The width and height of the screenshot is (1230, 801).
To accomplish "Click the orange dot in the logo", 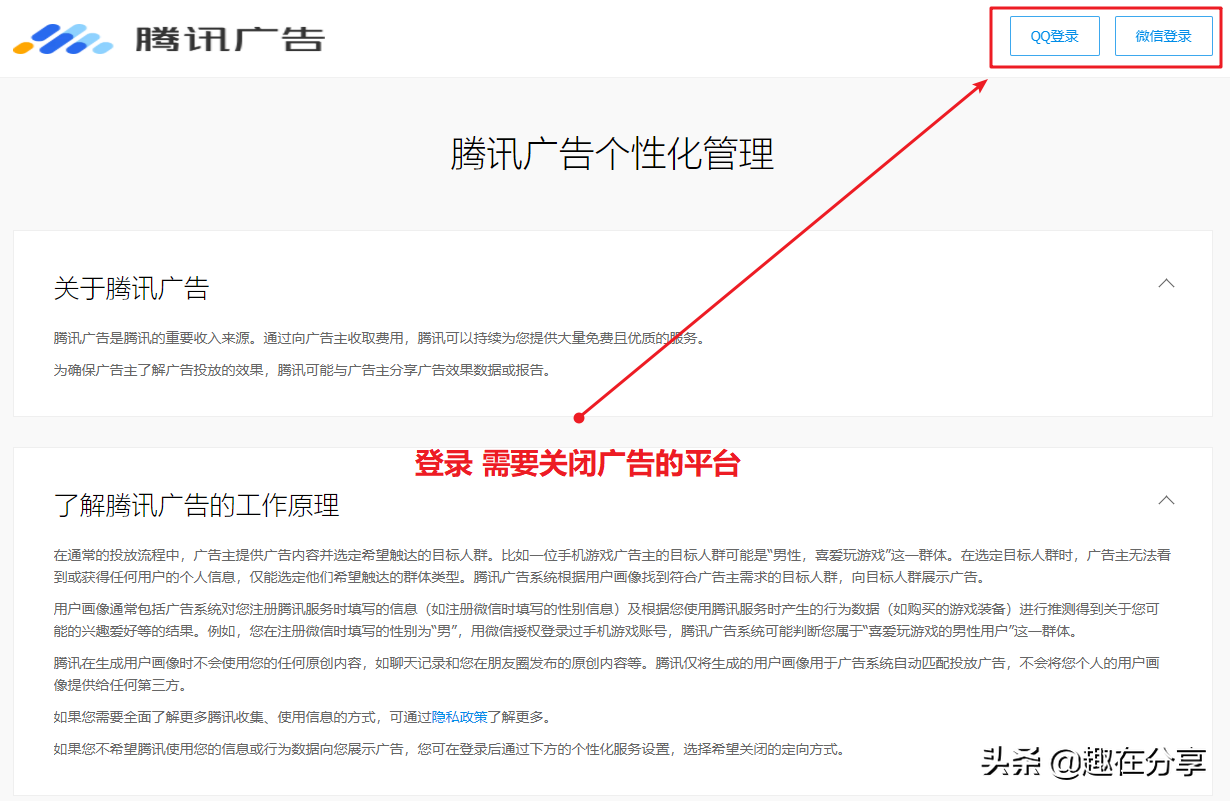I will tap(25, 47).
